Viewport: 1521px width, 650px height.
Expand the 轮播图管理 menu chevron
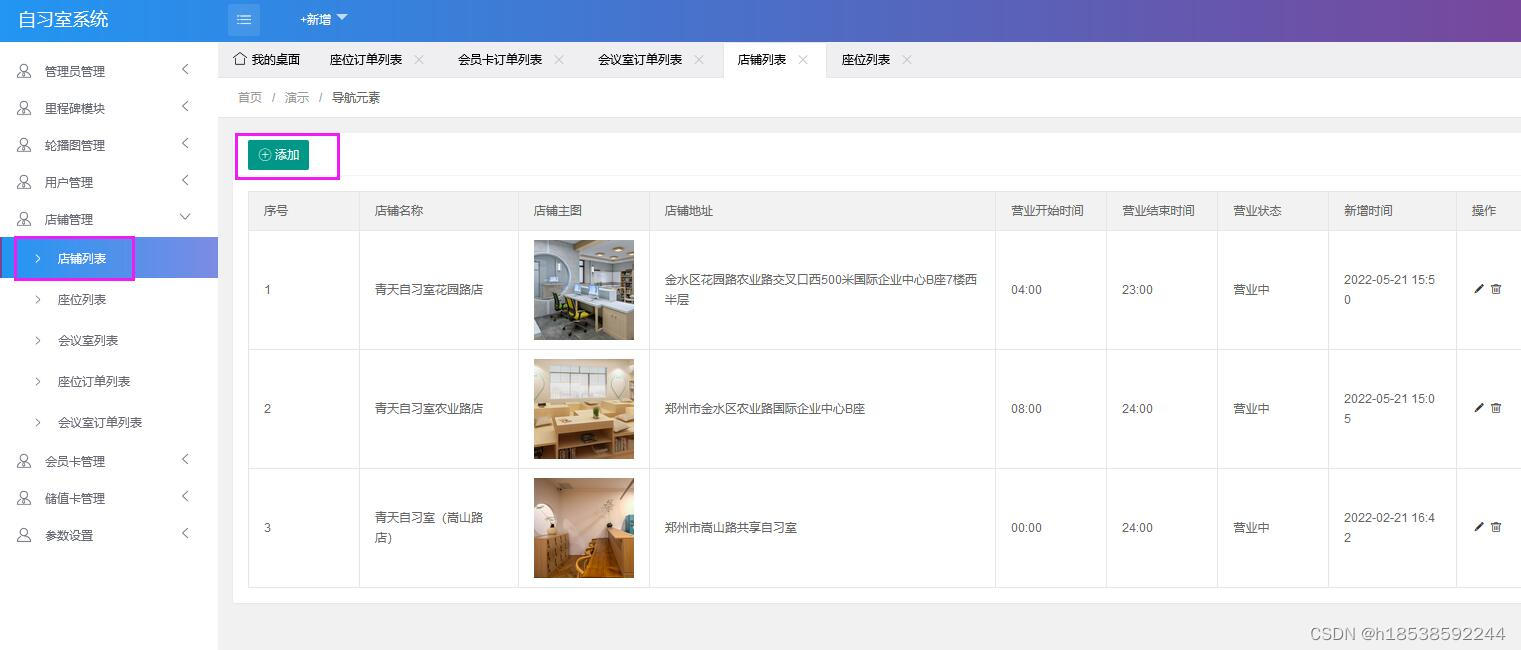click(x=185, y=143)
